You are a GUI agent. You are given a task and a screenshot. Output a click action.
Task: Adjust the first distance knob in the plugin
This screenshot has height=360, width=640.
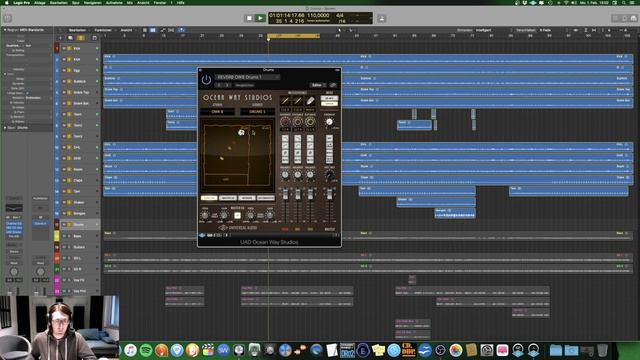coord(285,122)
